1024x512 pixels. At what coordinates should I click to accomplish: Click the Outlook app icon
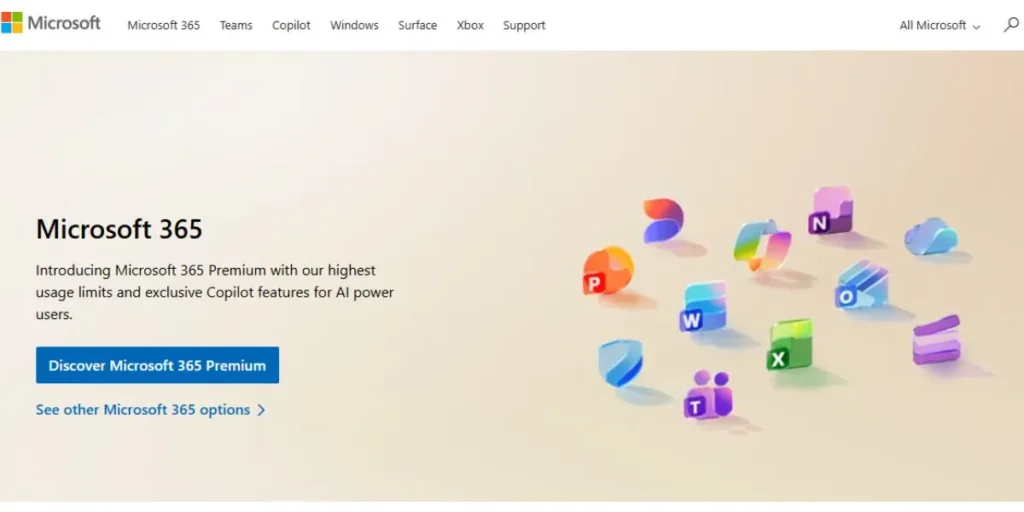coord(861,285)
